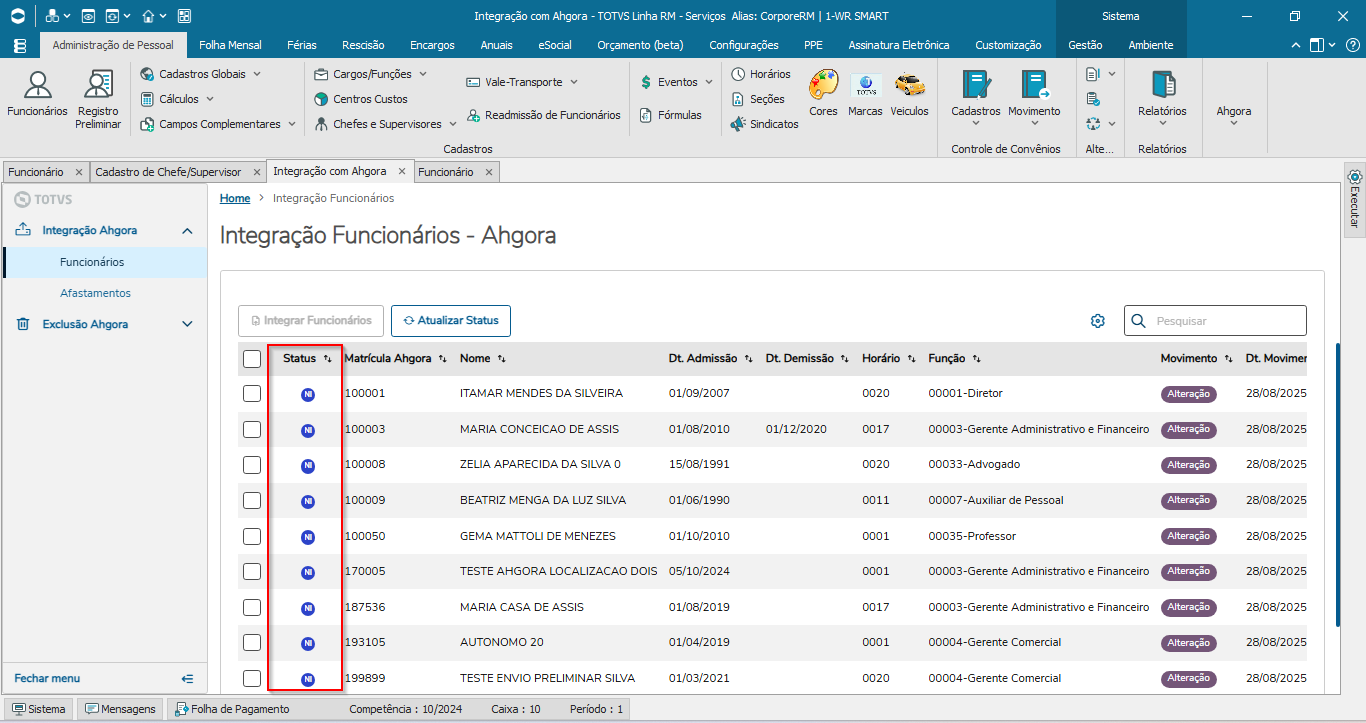The width and height of the screenshot is (1366, 723).
Task: Click the document-with-checkmark icon in the Alte group
Action: 1093,99
